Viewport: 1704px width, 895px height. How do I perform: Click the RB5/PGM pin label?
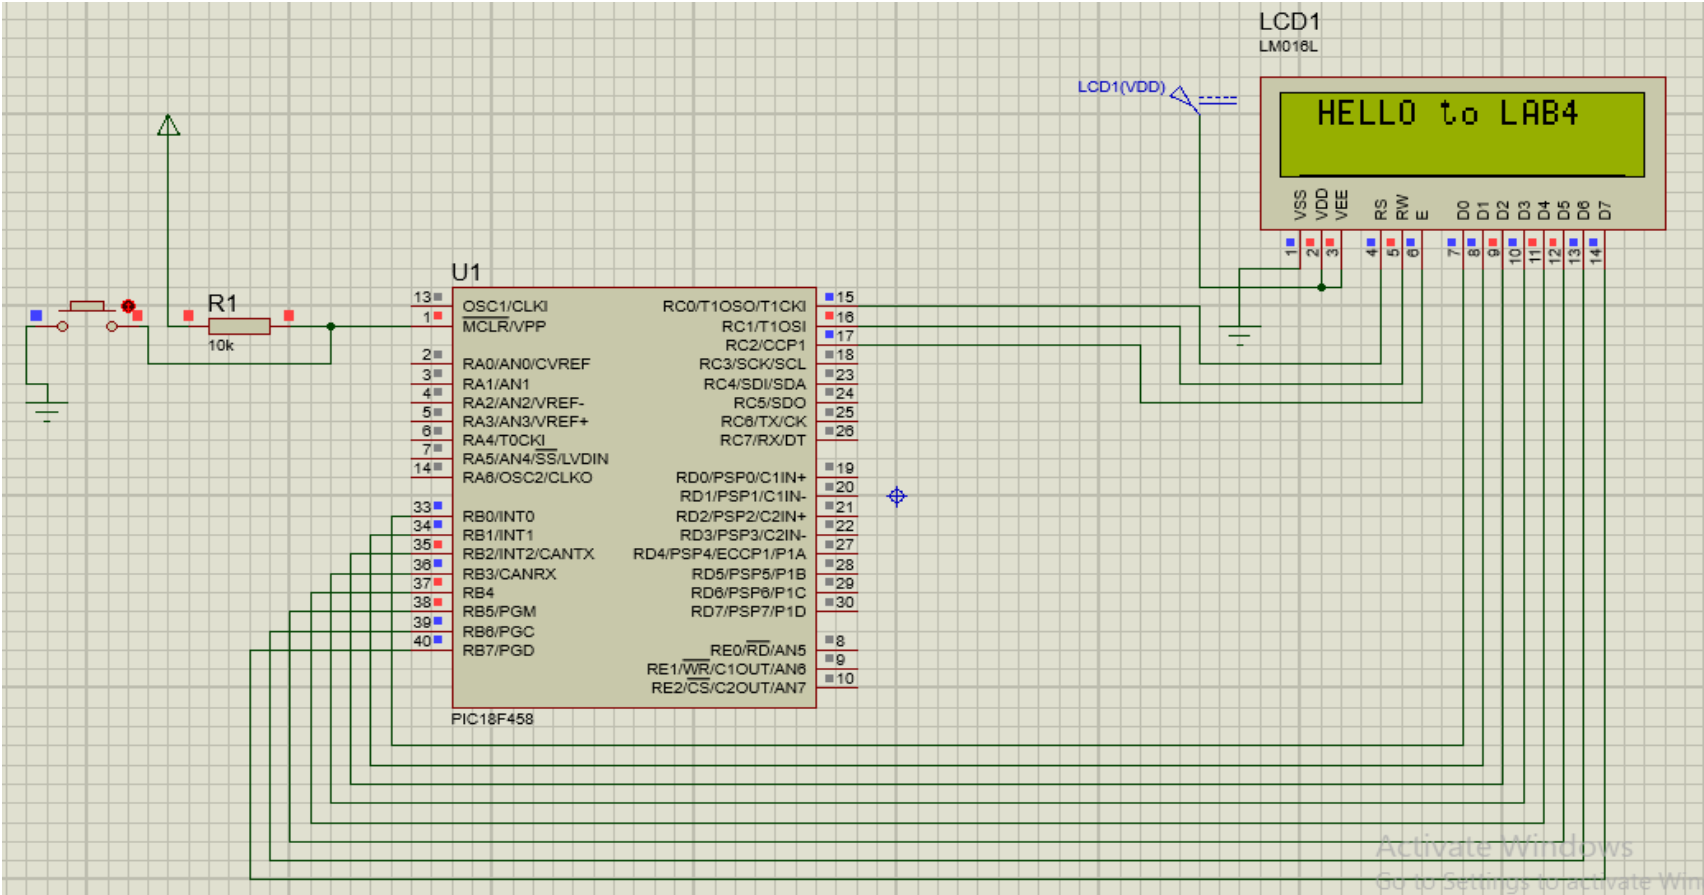499,612
